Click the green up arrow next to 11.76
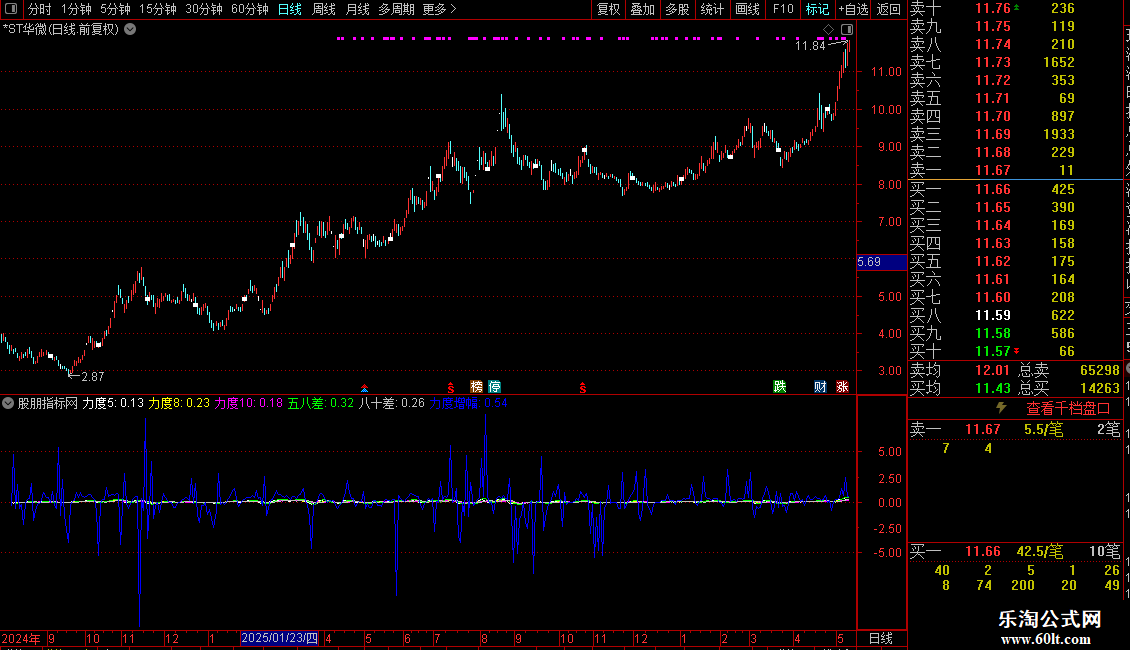The height and width of the screenshot is (650, 1130). 1016,7
